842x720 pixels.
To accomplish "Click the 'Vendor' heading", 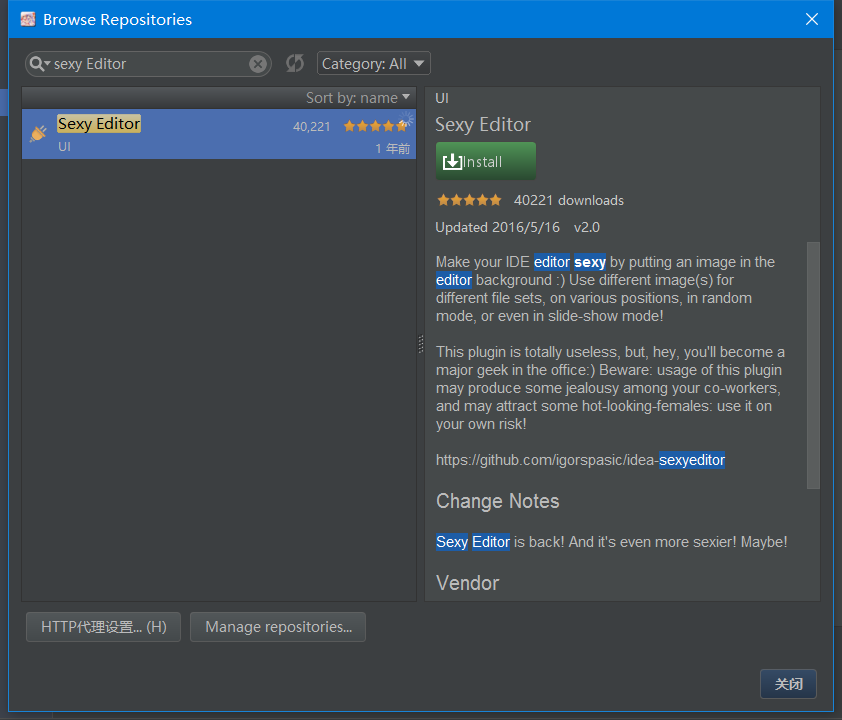I will [x=467, y=583].
